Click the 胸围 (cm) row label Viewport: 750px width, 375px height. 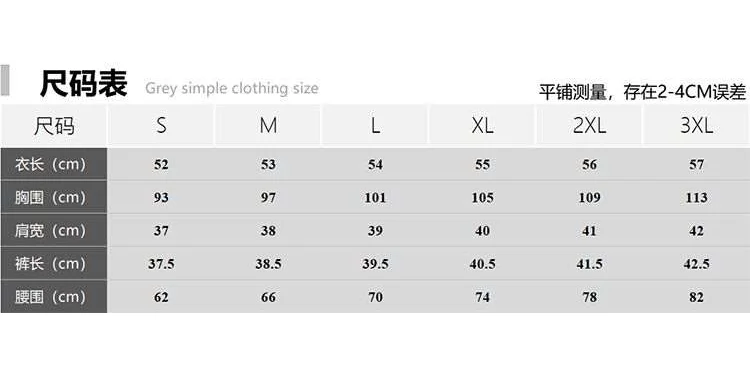(x=54, y=197)
